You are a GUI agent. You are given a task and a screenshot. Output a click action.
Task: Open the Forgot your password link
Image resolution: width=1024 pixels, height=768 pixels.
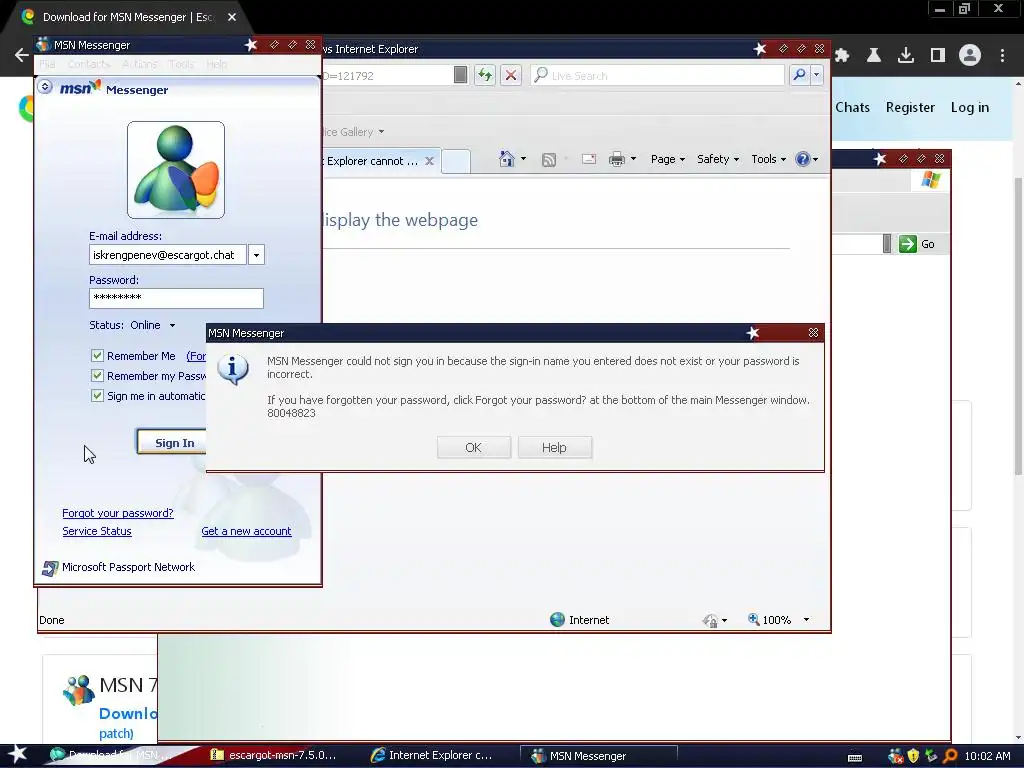[x=118, y=513]
